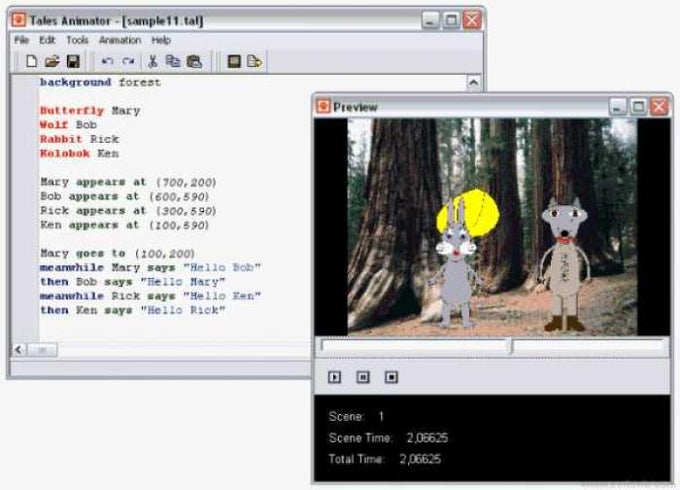
Task: Close the Tales Animator window
Action: 472,20
